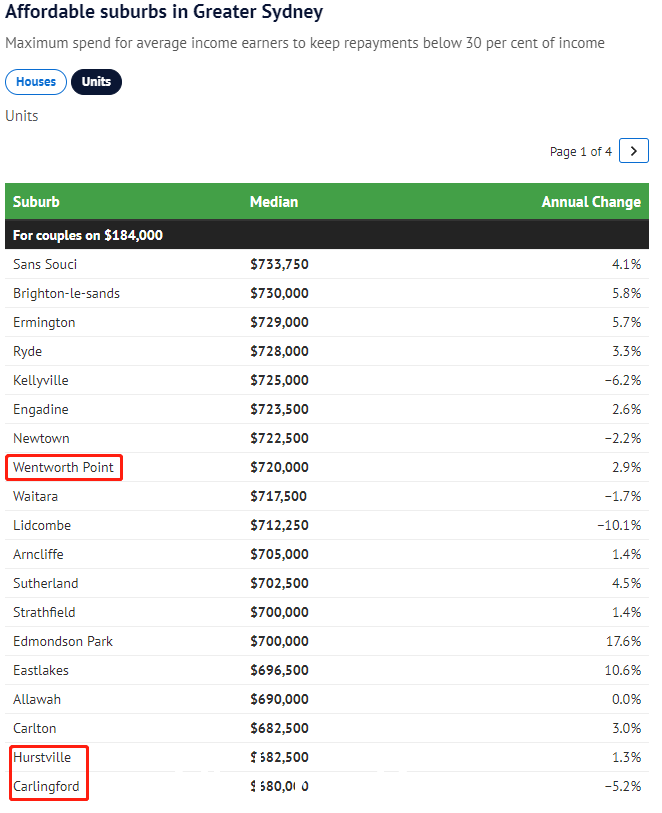Click Allawah in the suburb column
Image resolution: width=662 pixels, height=813 pixels.
[37, 699]
